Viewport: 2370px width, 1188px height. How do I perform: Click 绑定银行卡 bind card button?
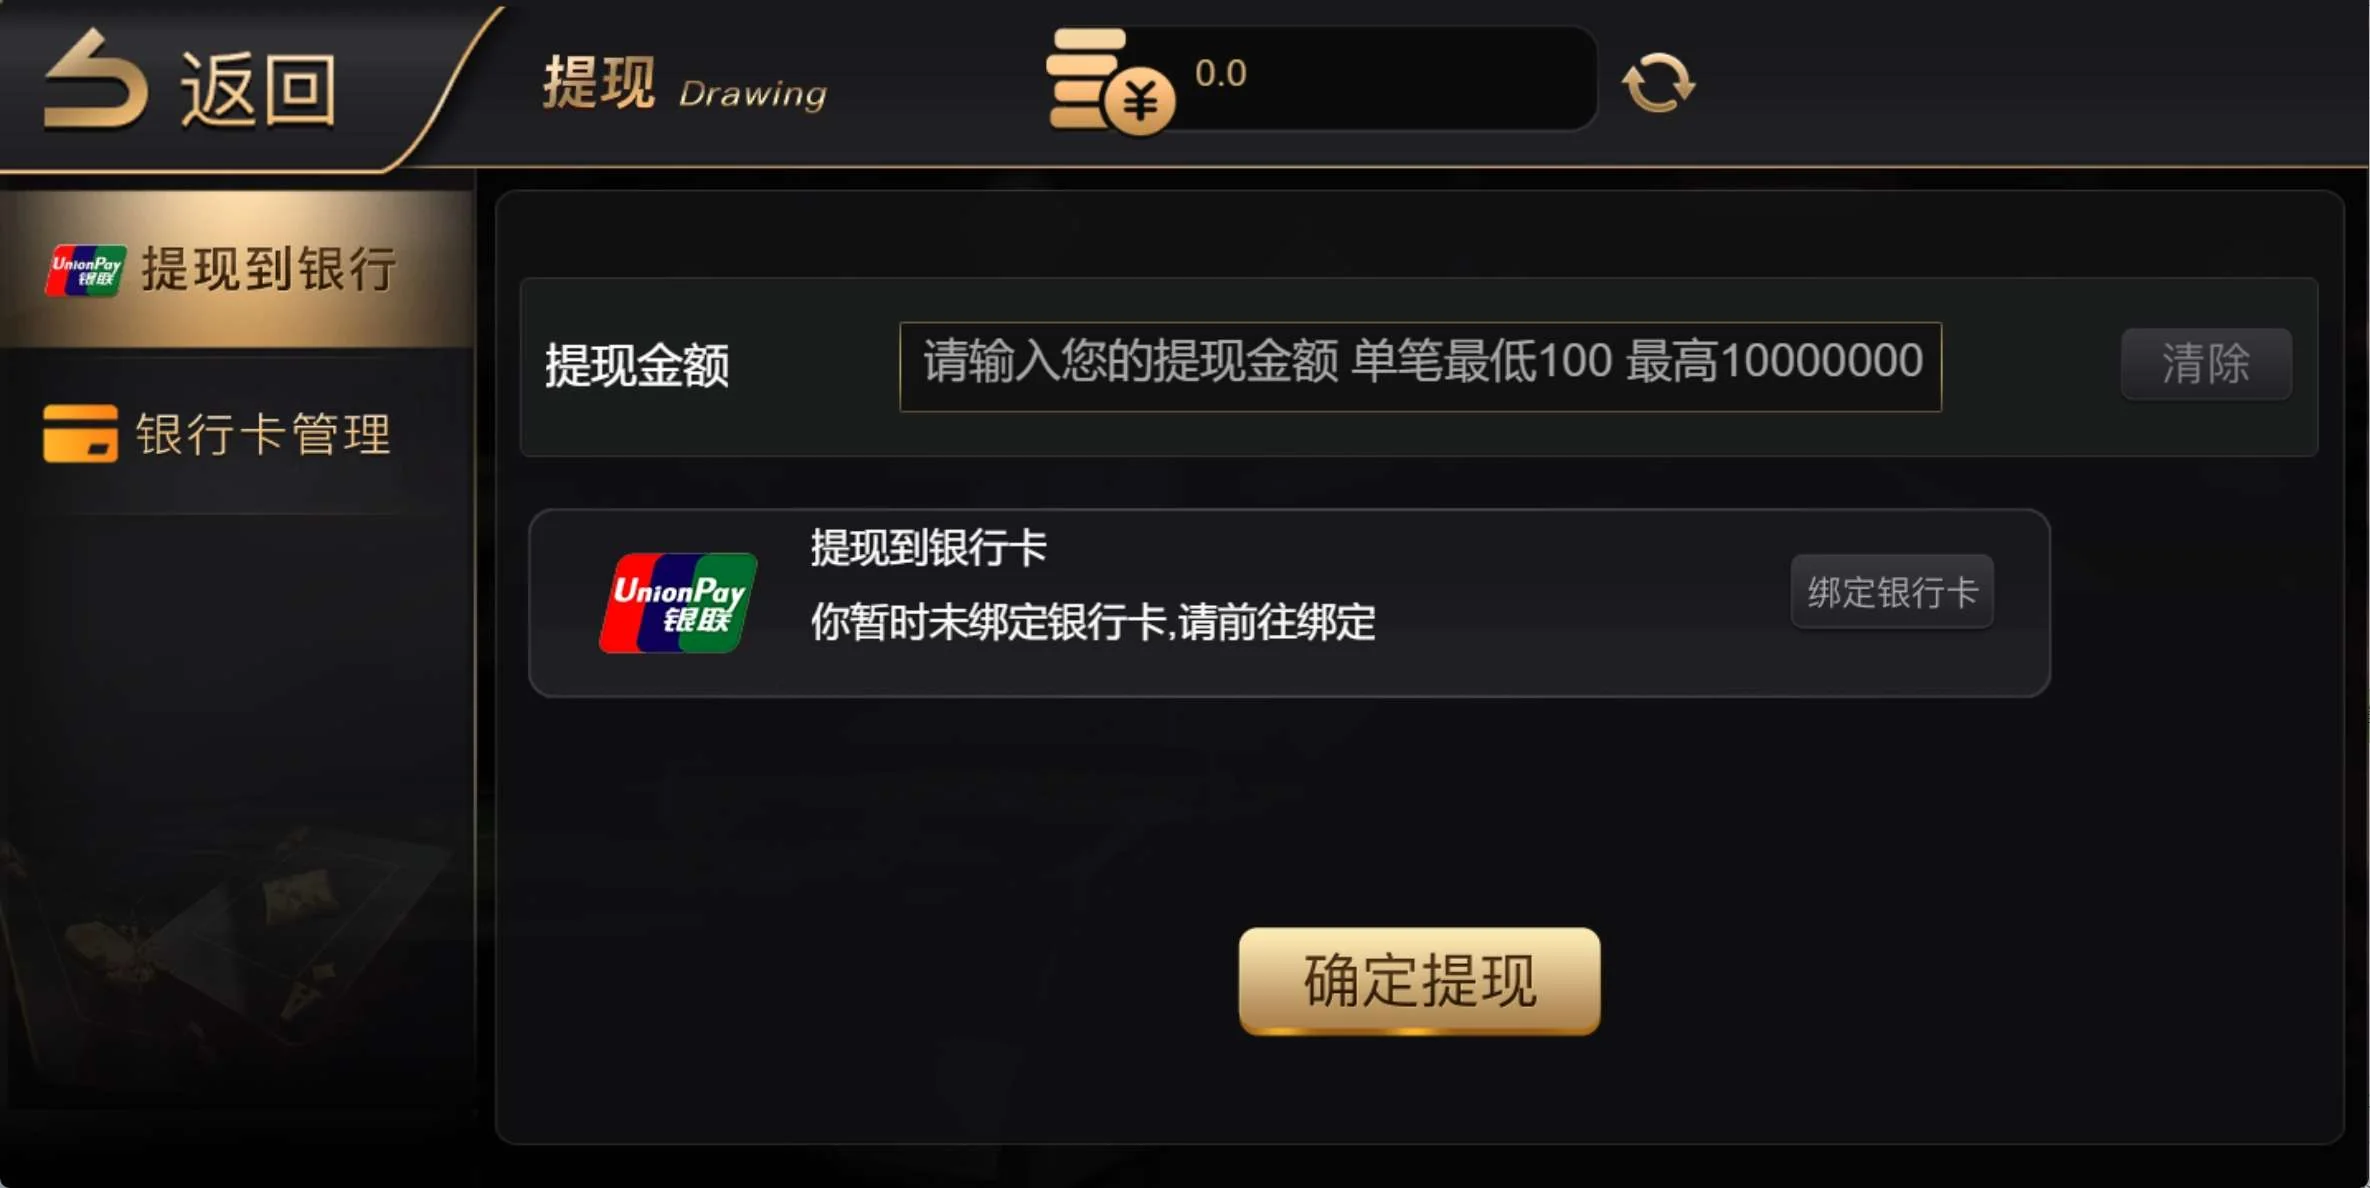coord(1892,592)
